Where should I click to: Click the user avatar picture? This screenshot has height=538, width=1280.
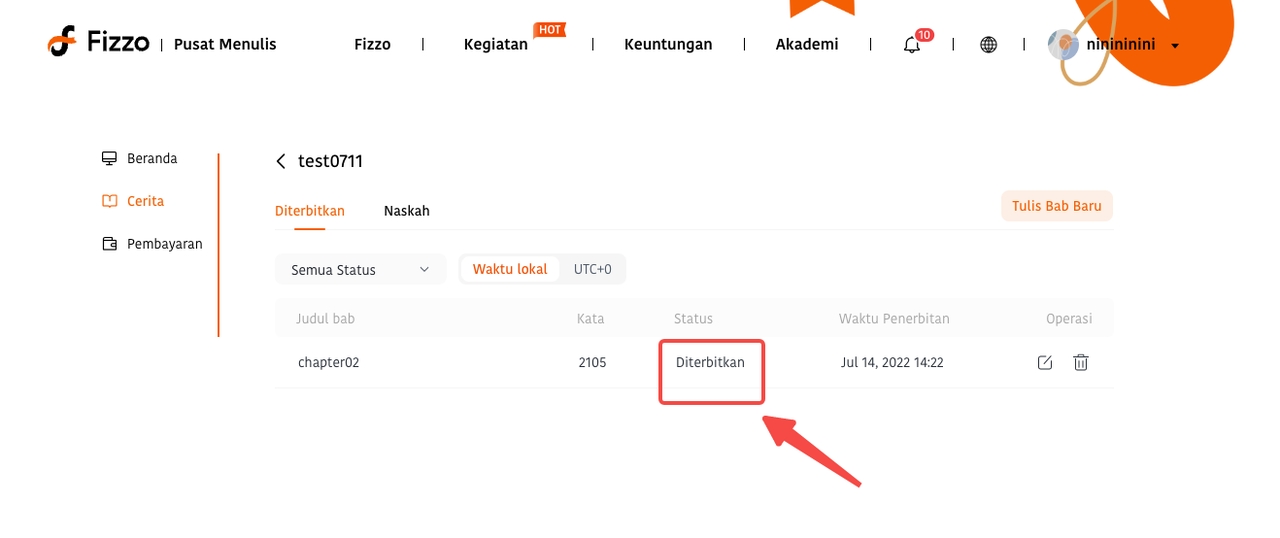point(1063,45)
